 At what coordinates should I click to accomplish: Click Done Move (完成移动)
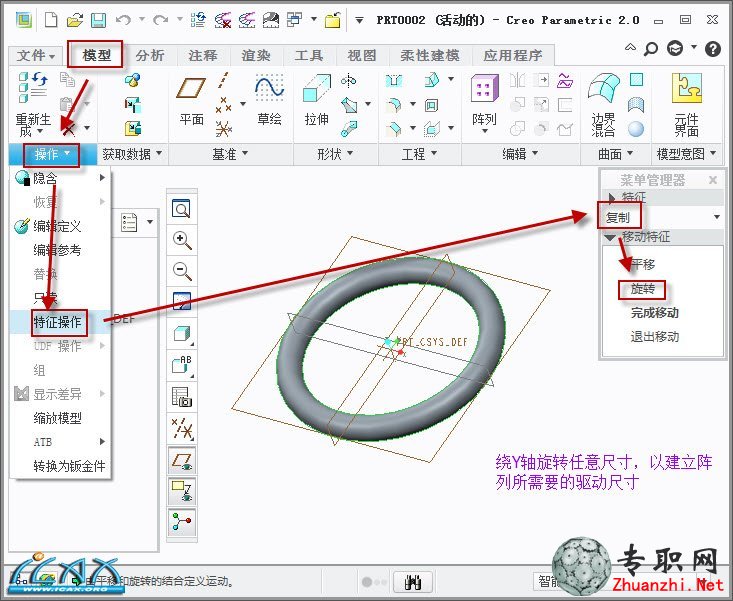[654, 313]
